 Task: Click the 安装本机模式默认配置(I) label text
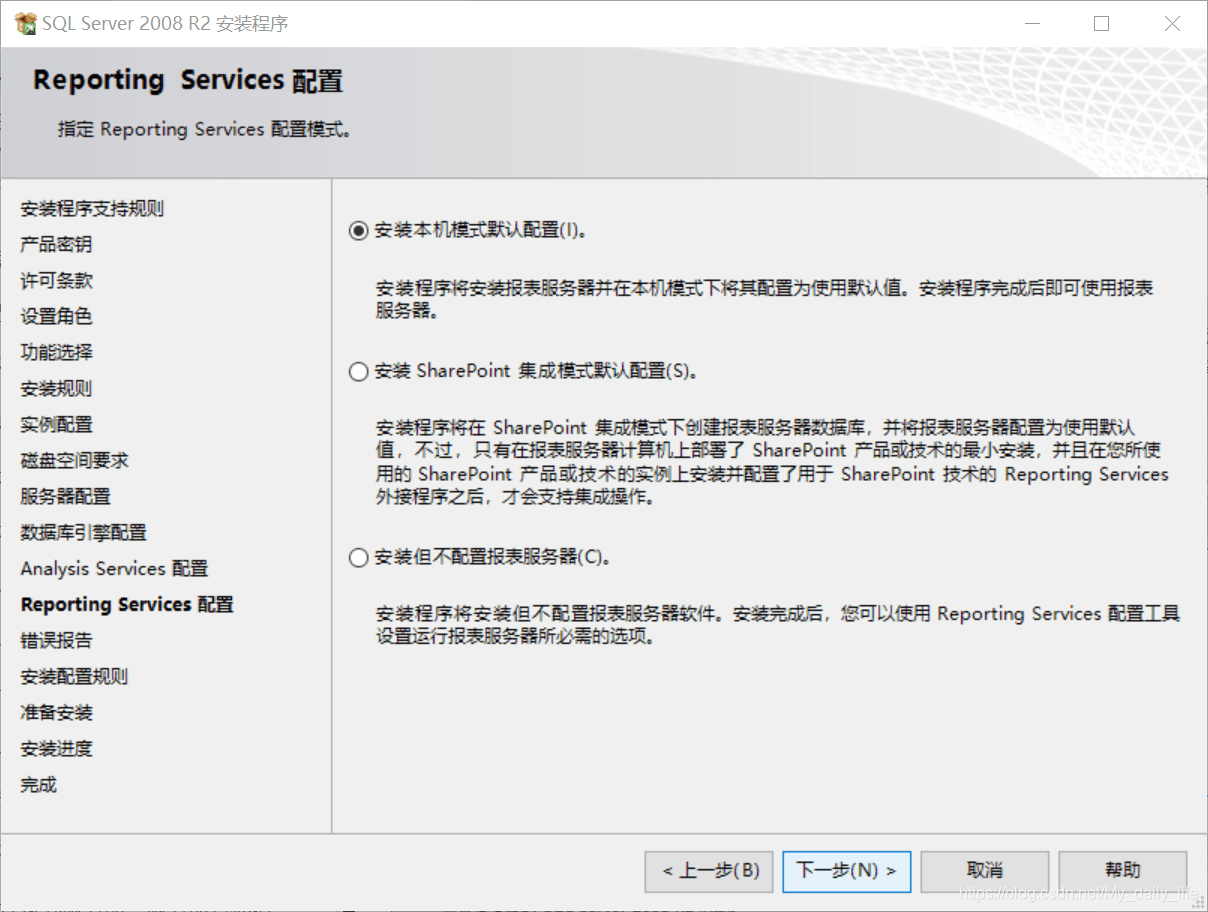coord(480,230)
